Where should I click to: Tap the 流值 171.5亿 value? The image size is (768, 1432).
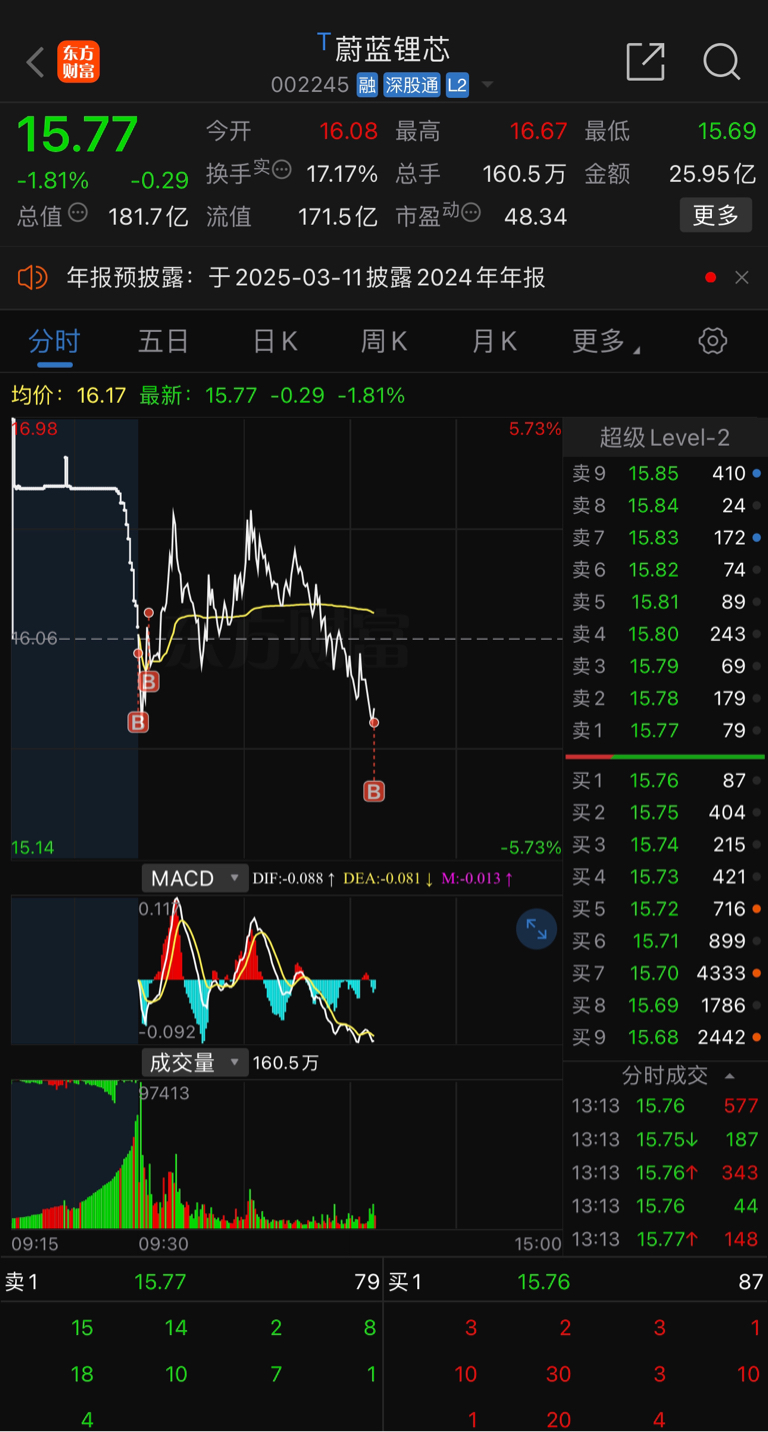tap(338, 217)
